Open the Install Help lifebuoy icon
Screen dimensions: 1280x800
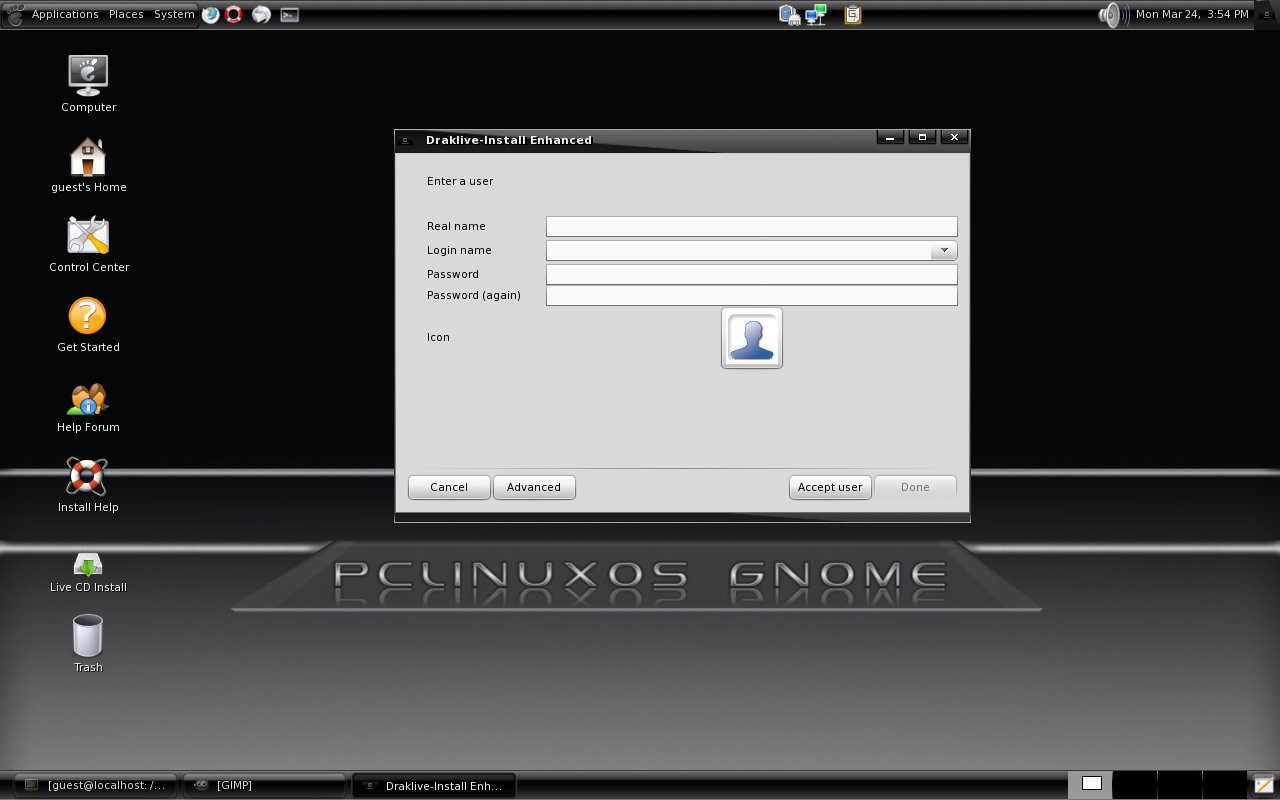[x=87, y=476]
